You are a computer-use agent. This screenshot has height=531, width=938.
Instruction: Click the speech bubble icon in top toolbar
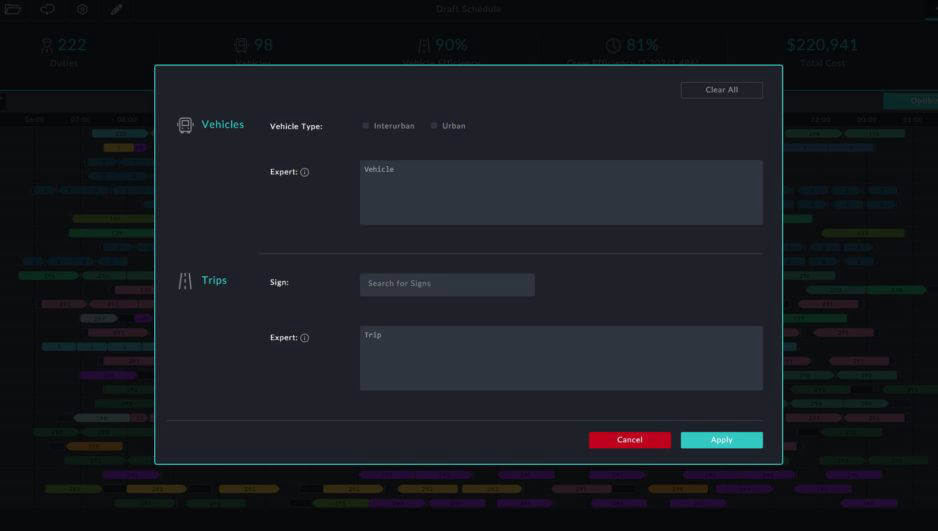click(x=48, y=9)
